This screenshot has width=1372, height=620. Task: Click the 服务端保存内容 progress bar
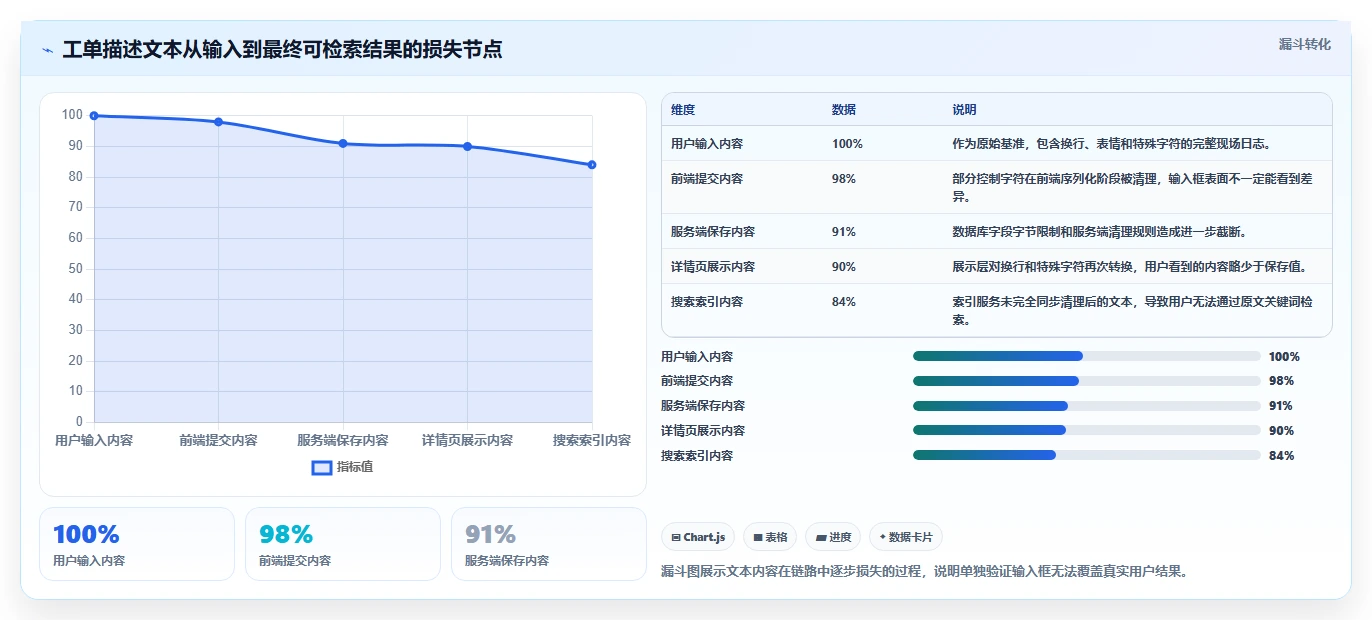(x=1086, y=406)
